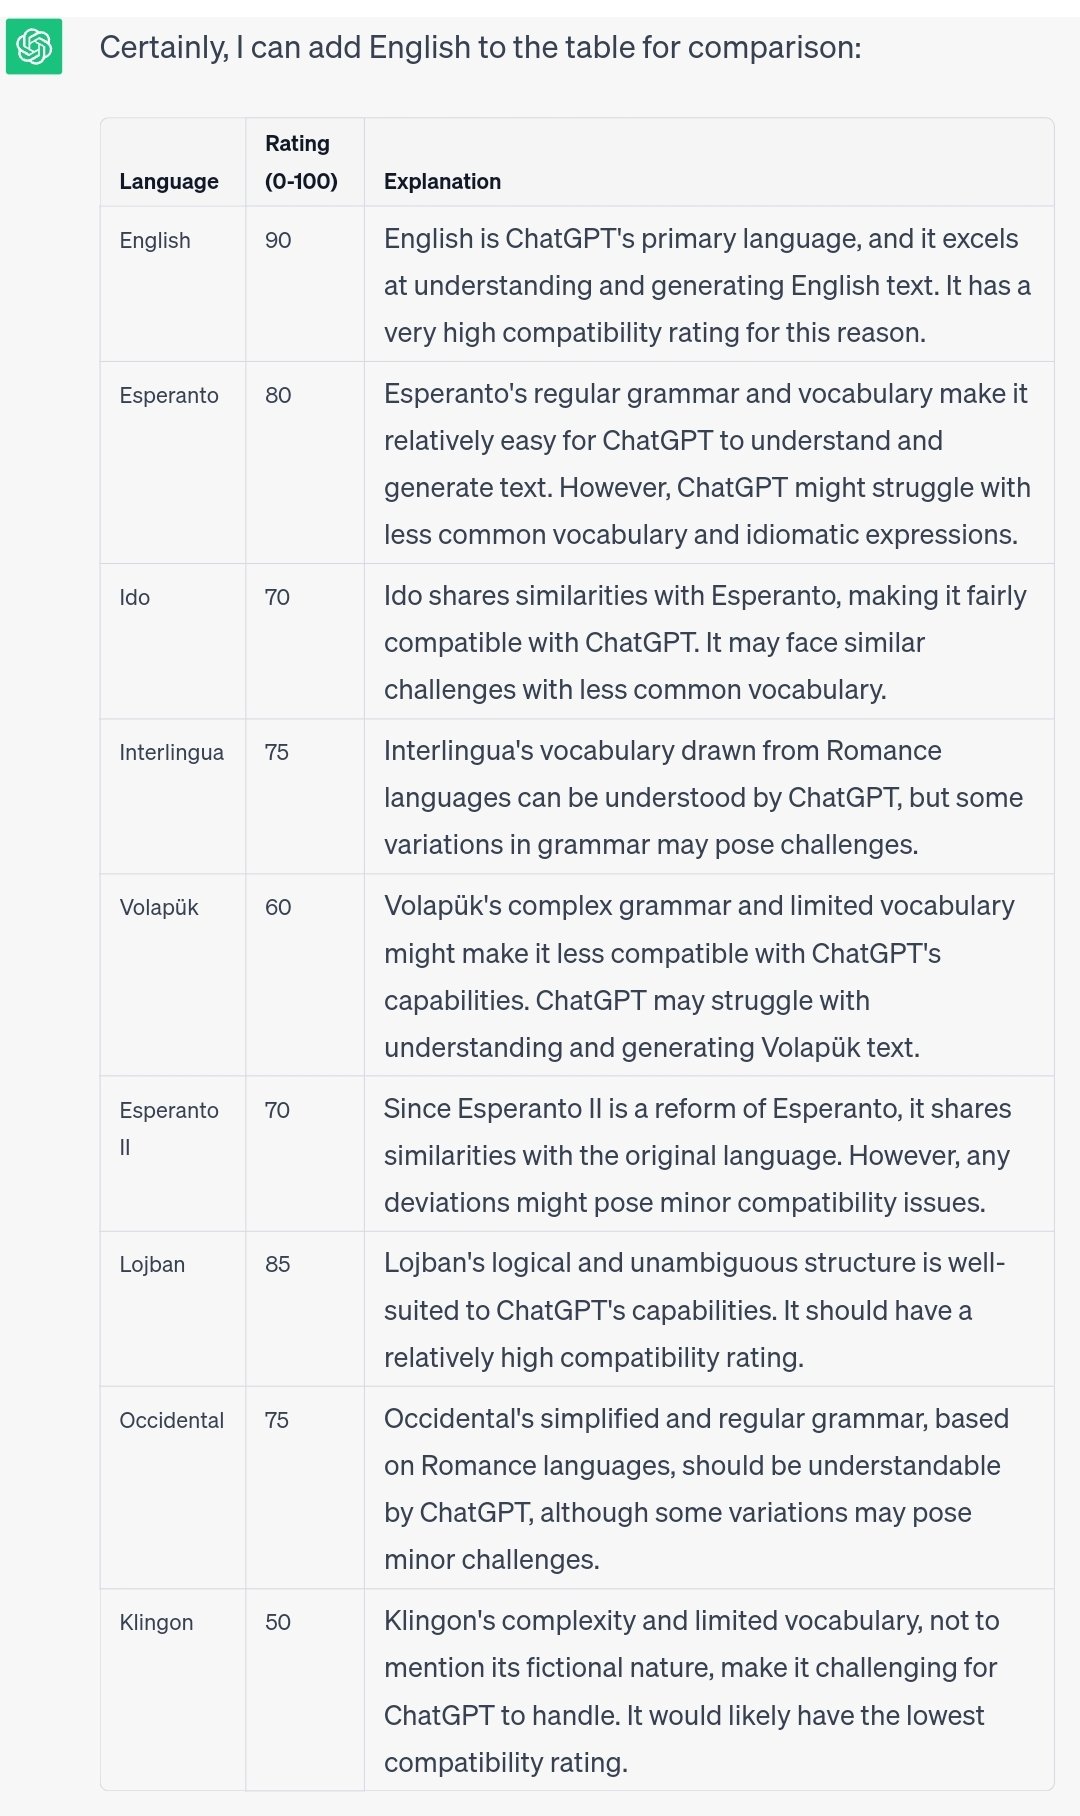
Task: Select the Volapük row label
Action: [x=159, y=907]
